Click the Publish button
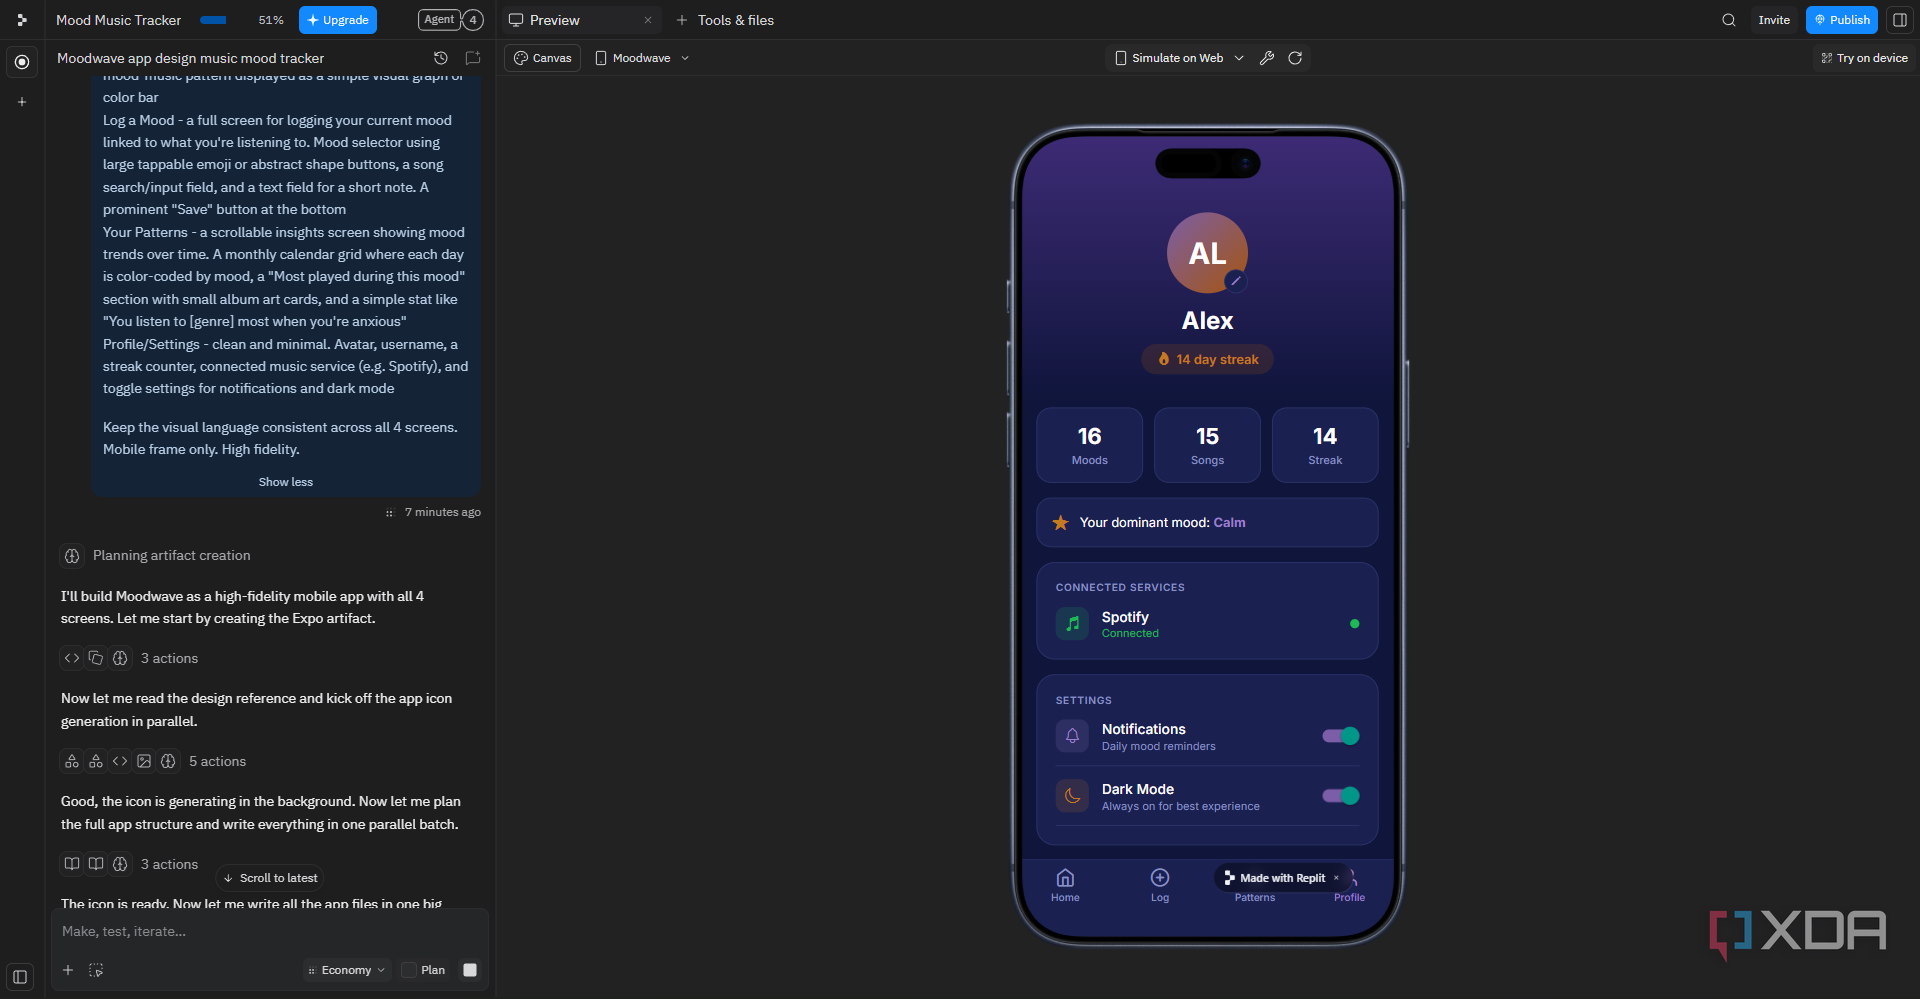1920x999 pixels. [1841, 20]
